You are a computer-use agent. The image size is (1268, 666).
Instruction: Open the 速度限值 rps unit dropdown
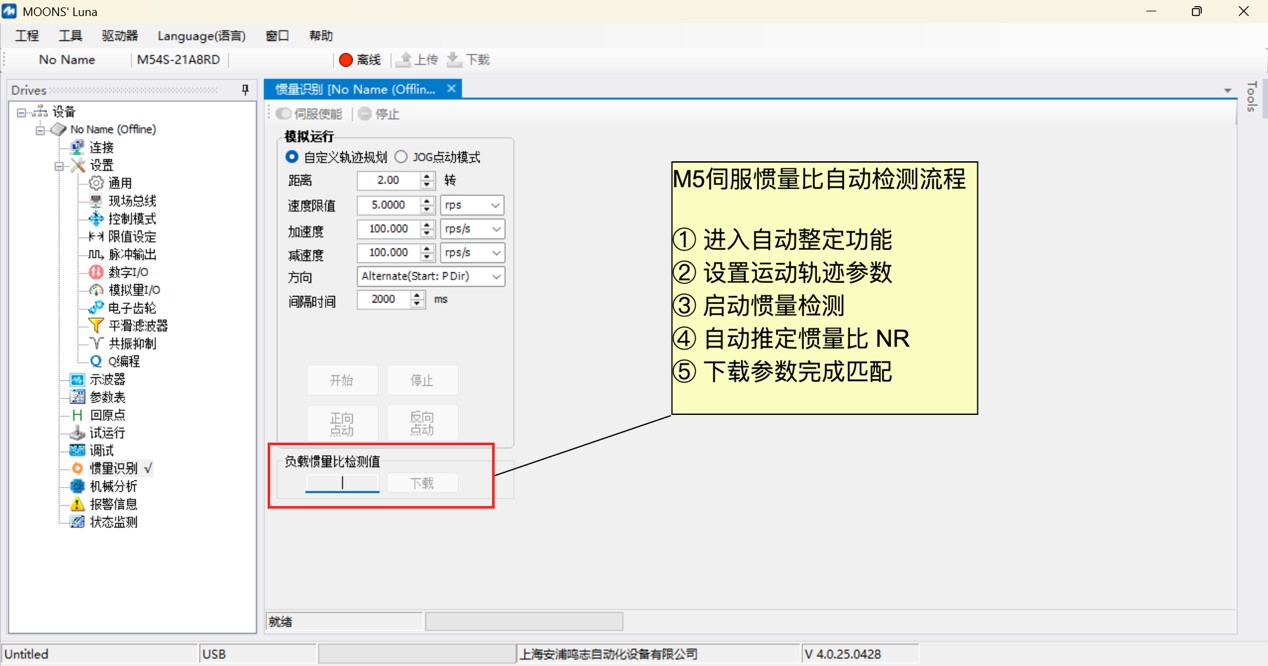(472, 205)
